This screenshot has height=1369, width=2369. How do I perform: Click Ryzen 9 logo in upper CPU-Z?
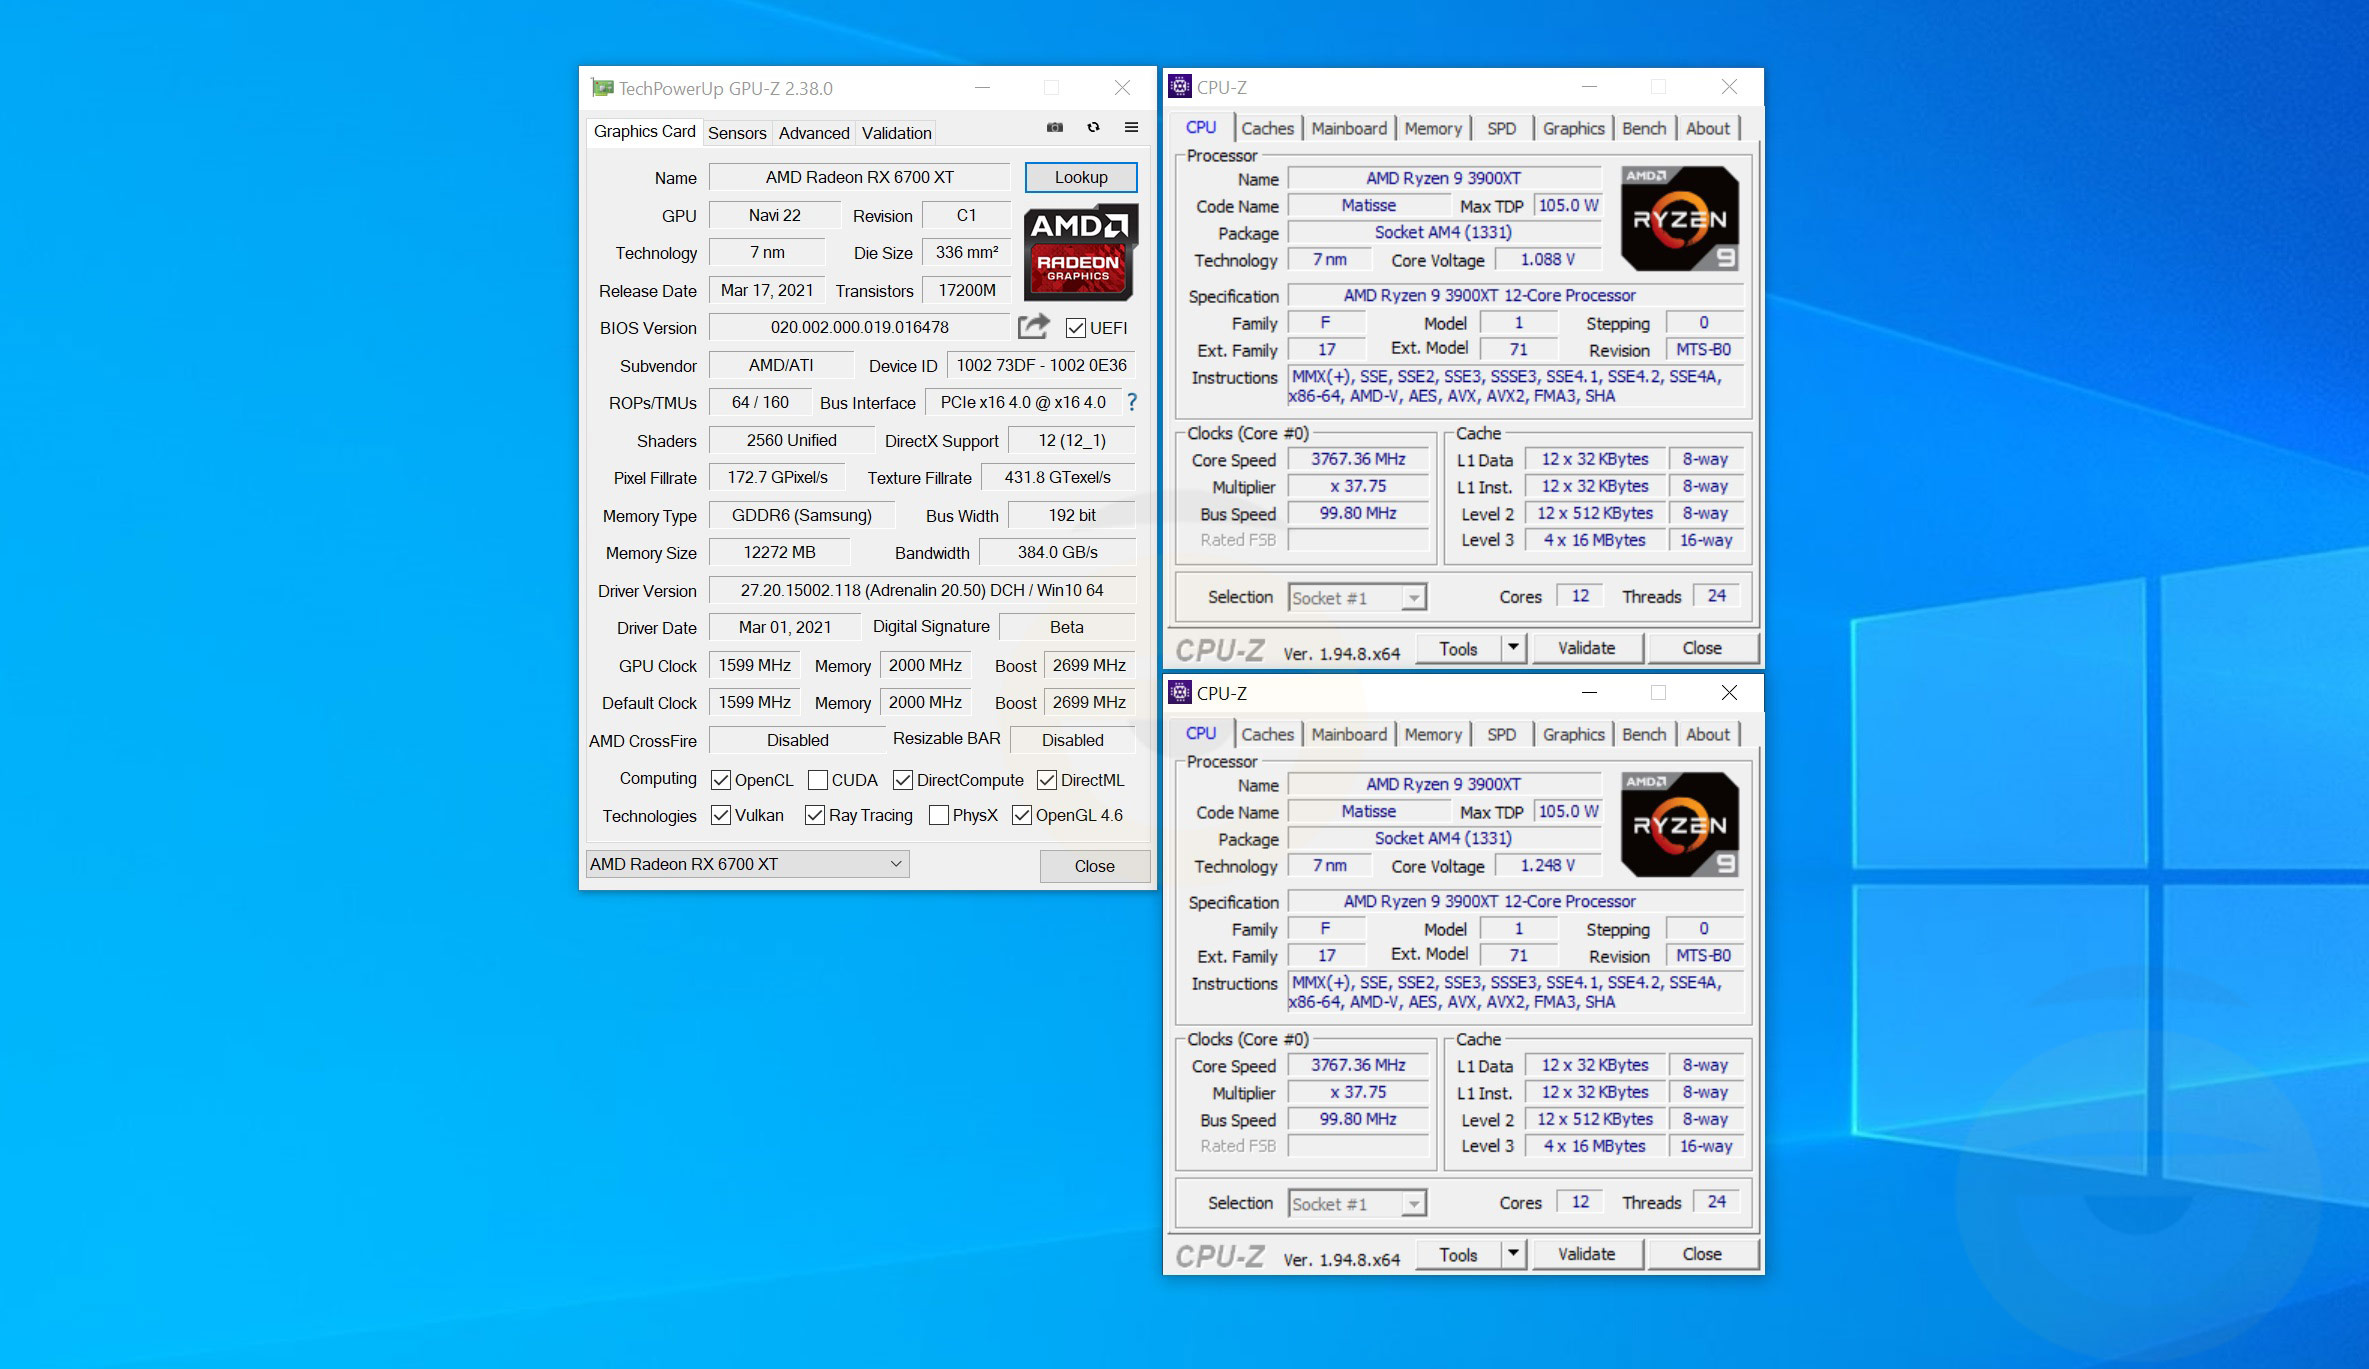(x=1680, y=219)
